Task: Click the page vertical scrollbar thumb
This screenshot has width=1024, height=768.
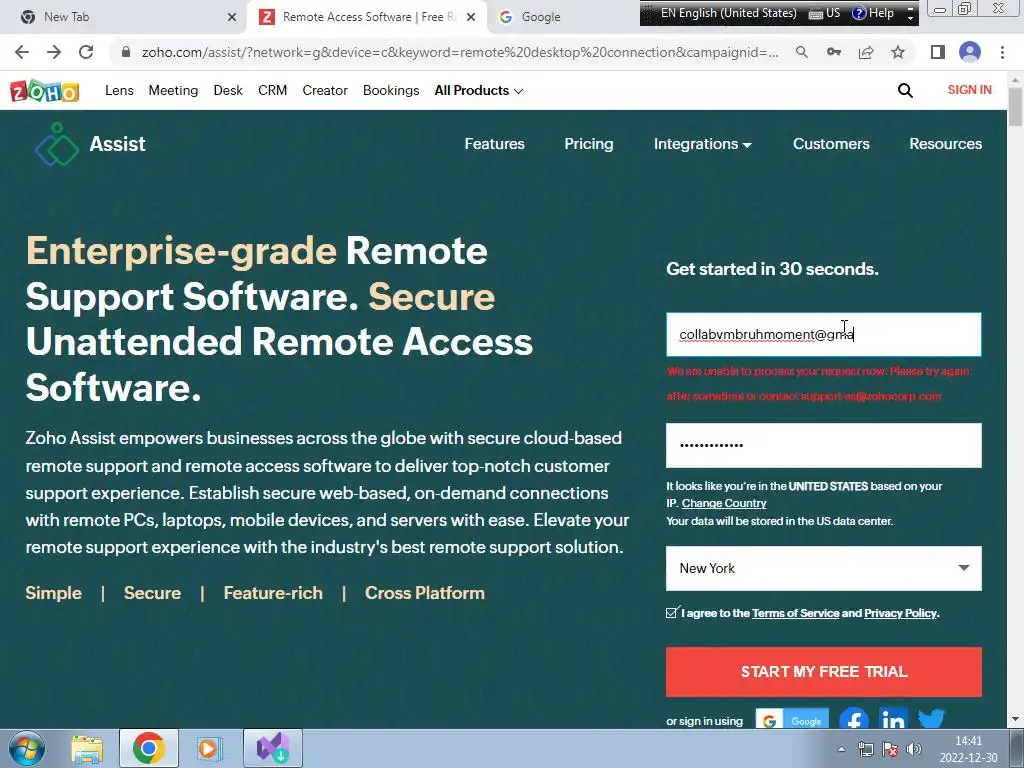Action: pyautogui.click(x=1015, y=104)
